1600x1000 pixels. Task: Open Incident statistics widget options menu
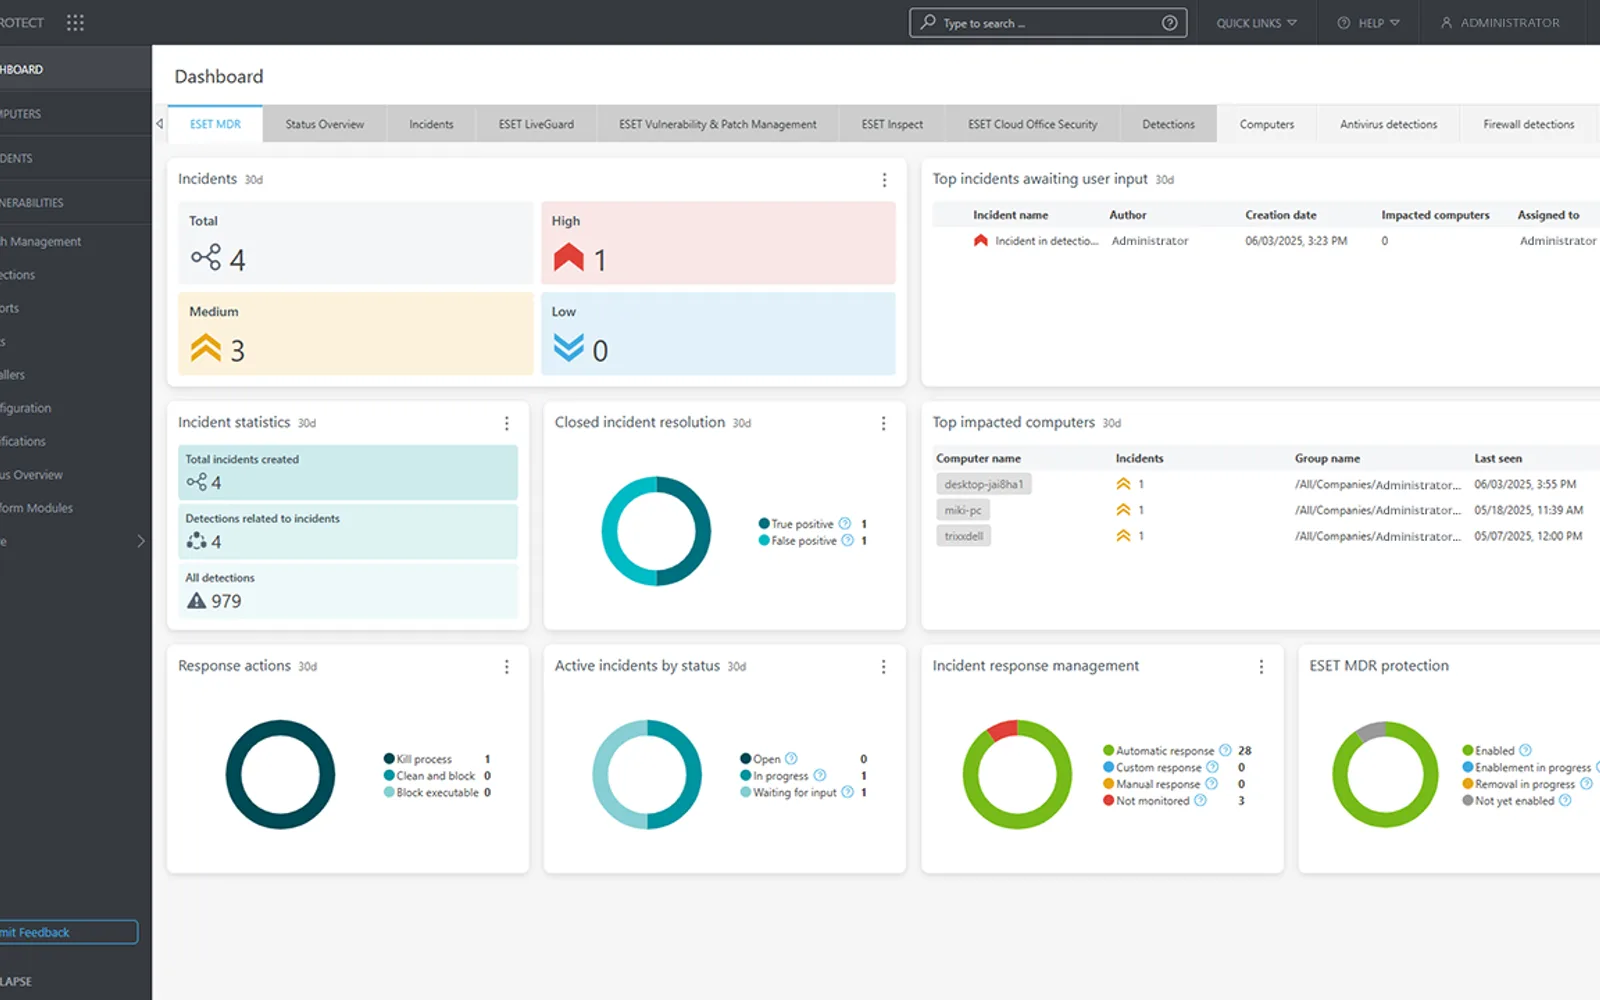pos(507,423)
